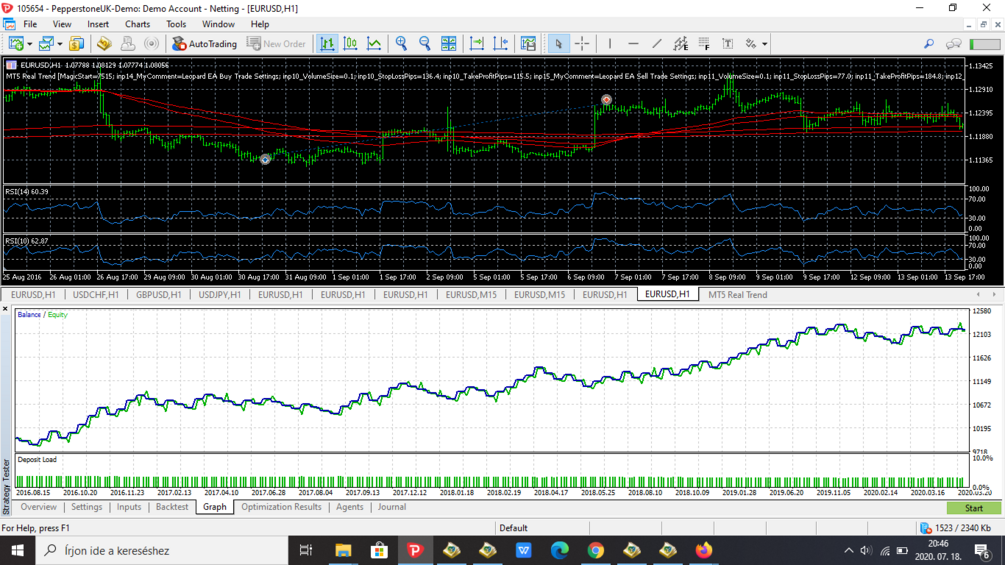The width and height of the screenshot is (1005, 565).
Task: Switch chart to bar chart view
Action: (x=327, y=44)
